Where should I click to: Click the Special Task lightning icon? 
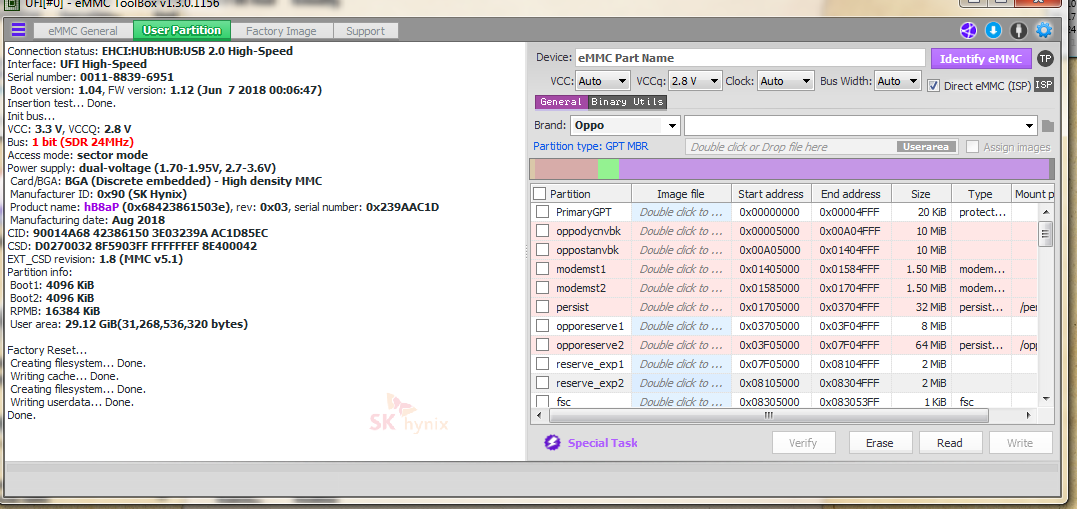[x=552, y=442]
